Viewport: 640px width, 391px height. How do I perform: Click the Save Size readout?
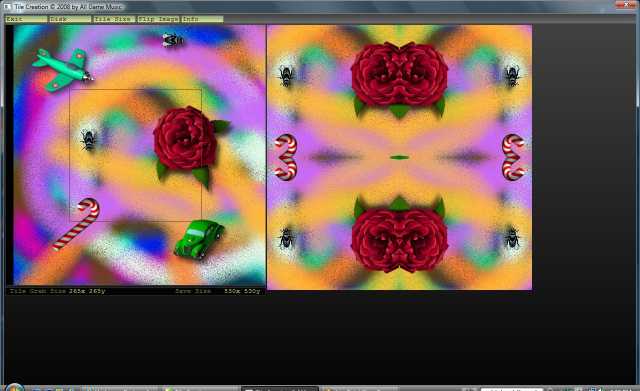(218, 291)
